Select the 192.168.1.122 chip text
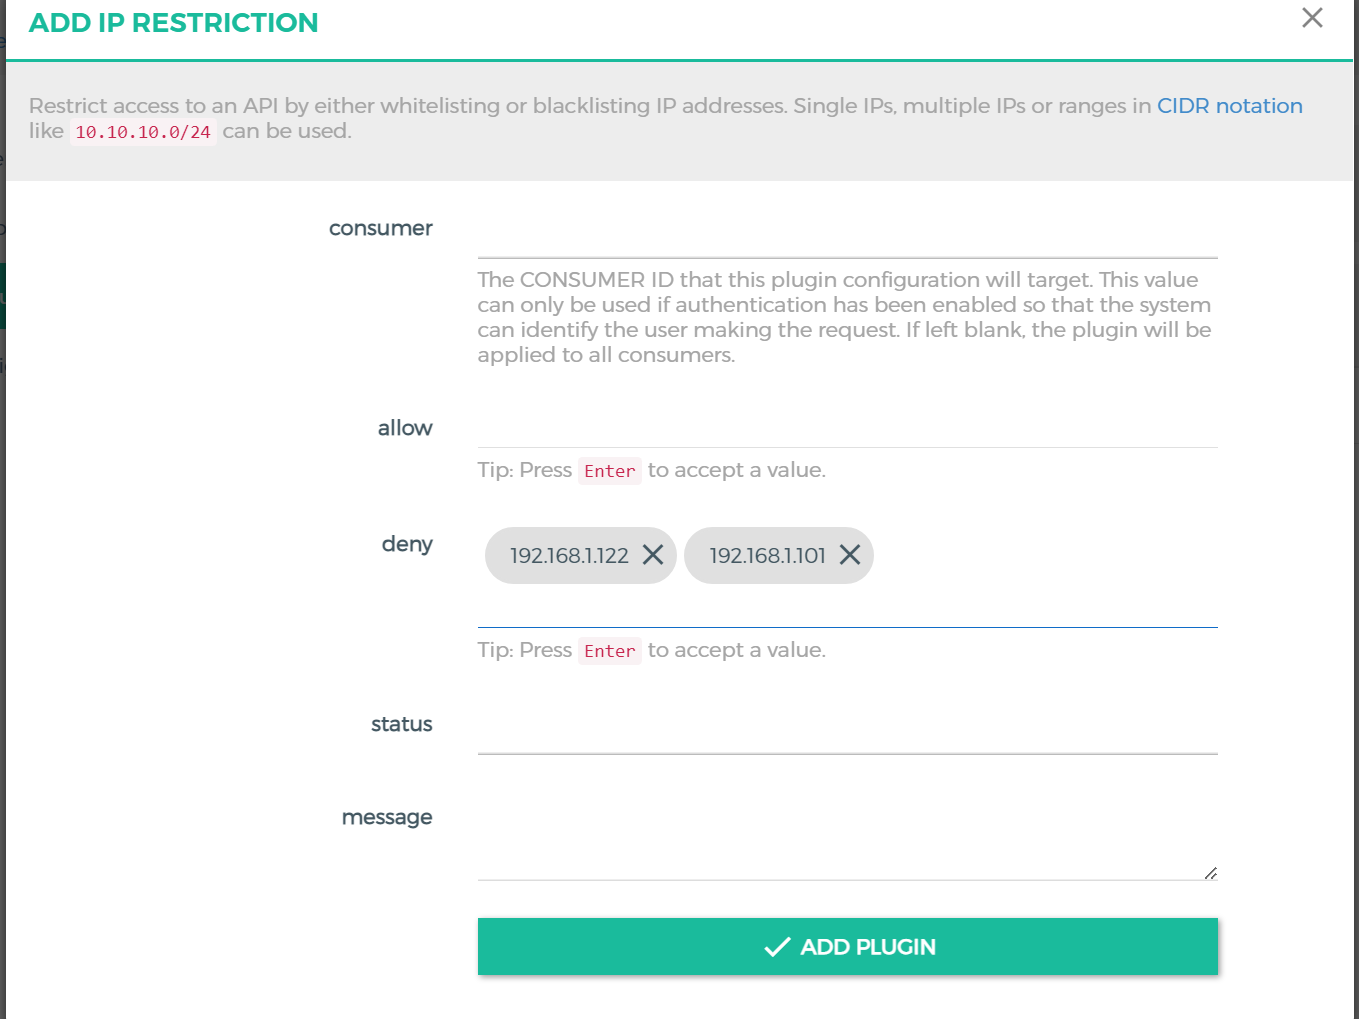 (x=569, y=556)
